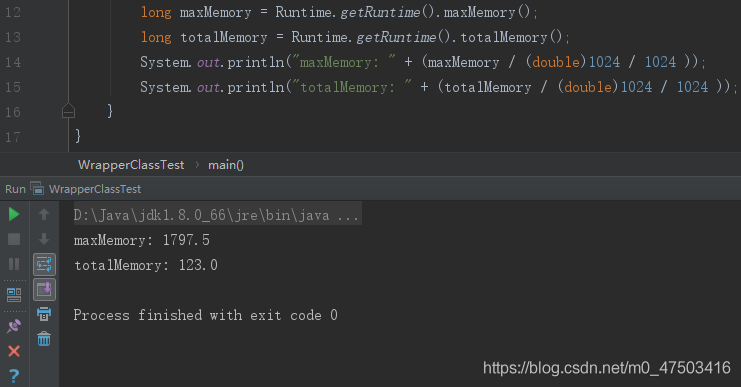Close the Run panel red X
This screenshot has height=387, width=741.
[x=14, y=351]
